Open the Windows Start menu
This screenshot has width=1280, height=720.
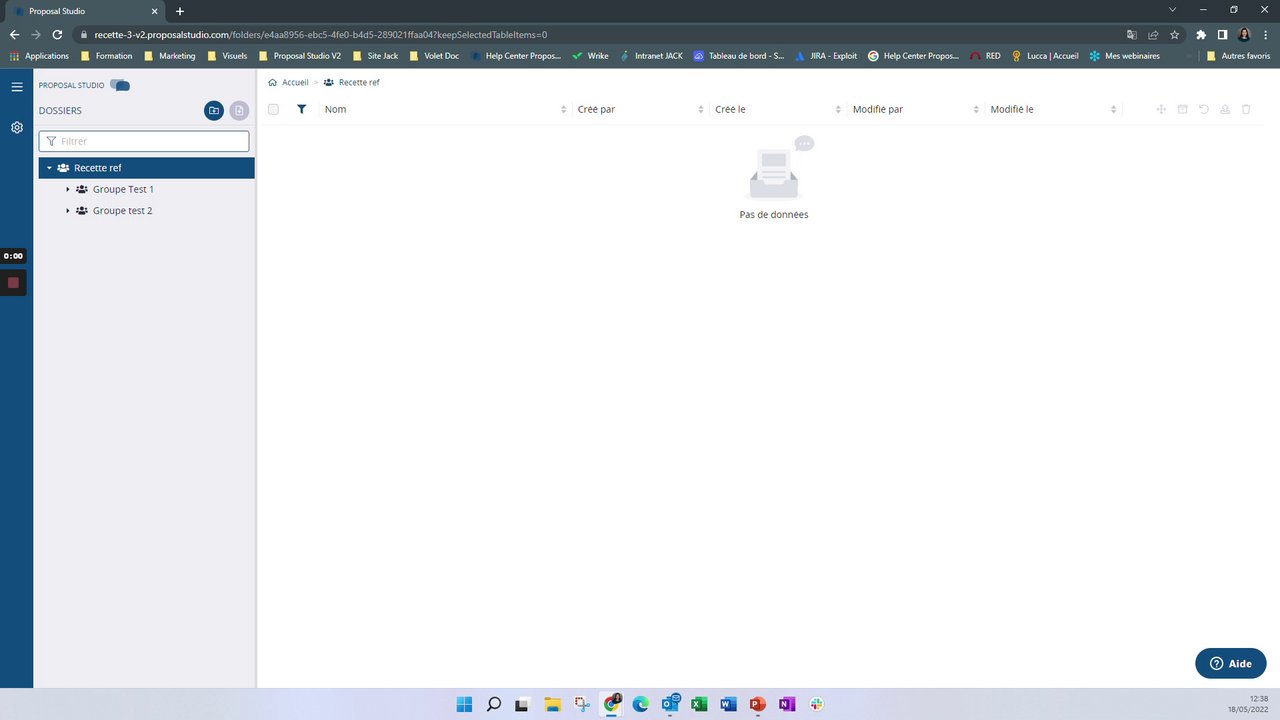(x=464, y=704)
